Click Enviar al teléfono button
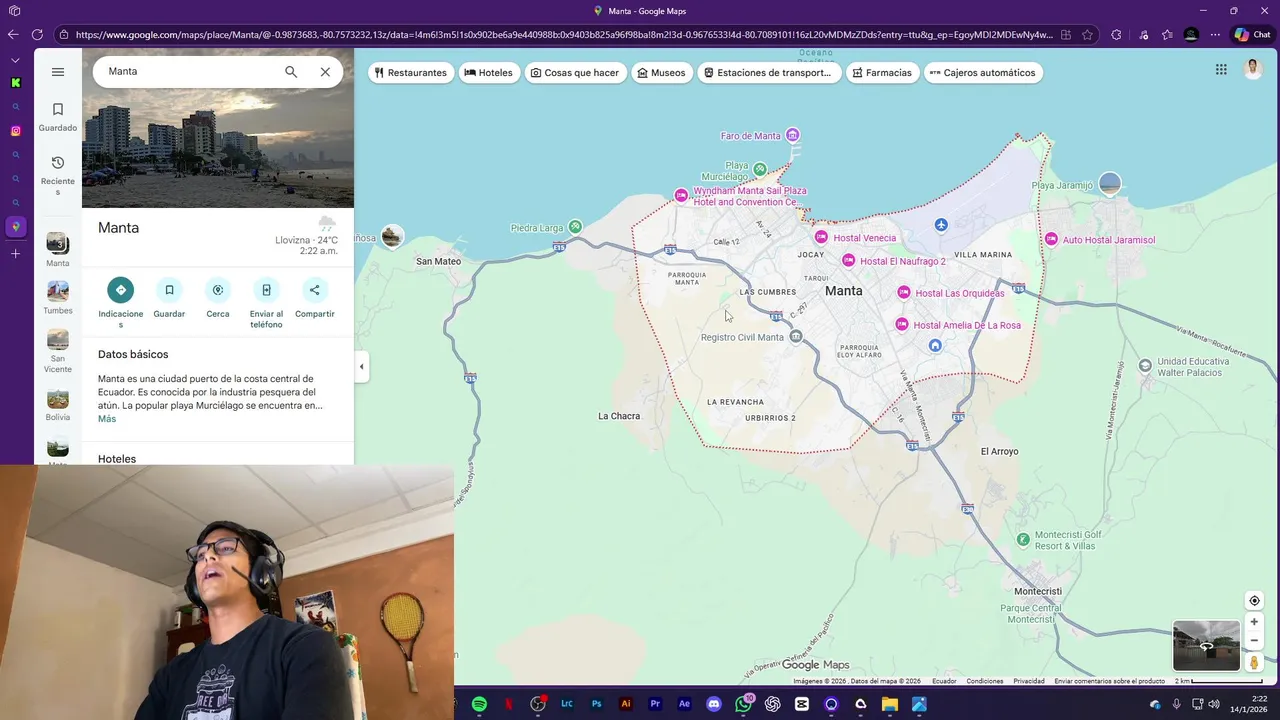 click(x=266, y=302)
